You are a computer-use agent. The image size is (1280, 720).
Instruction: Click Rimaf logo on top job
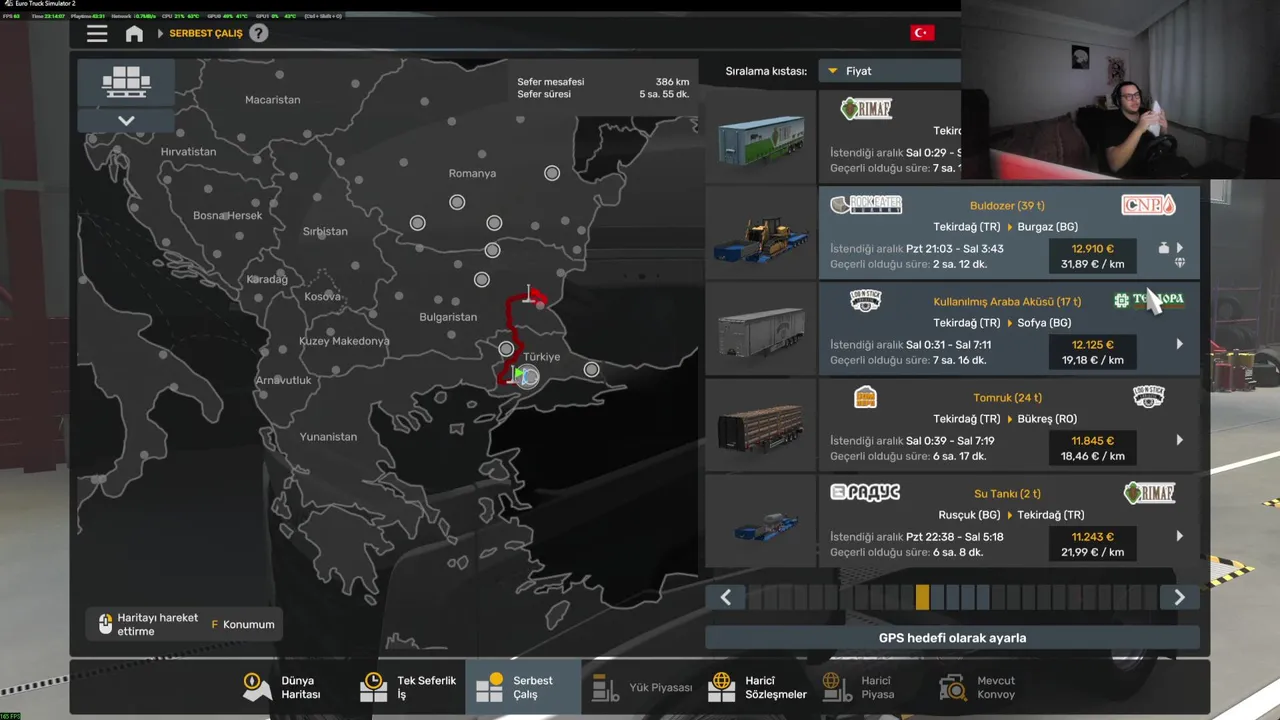tap(866, 109)
